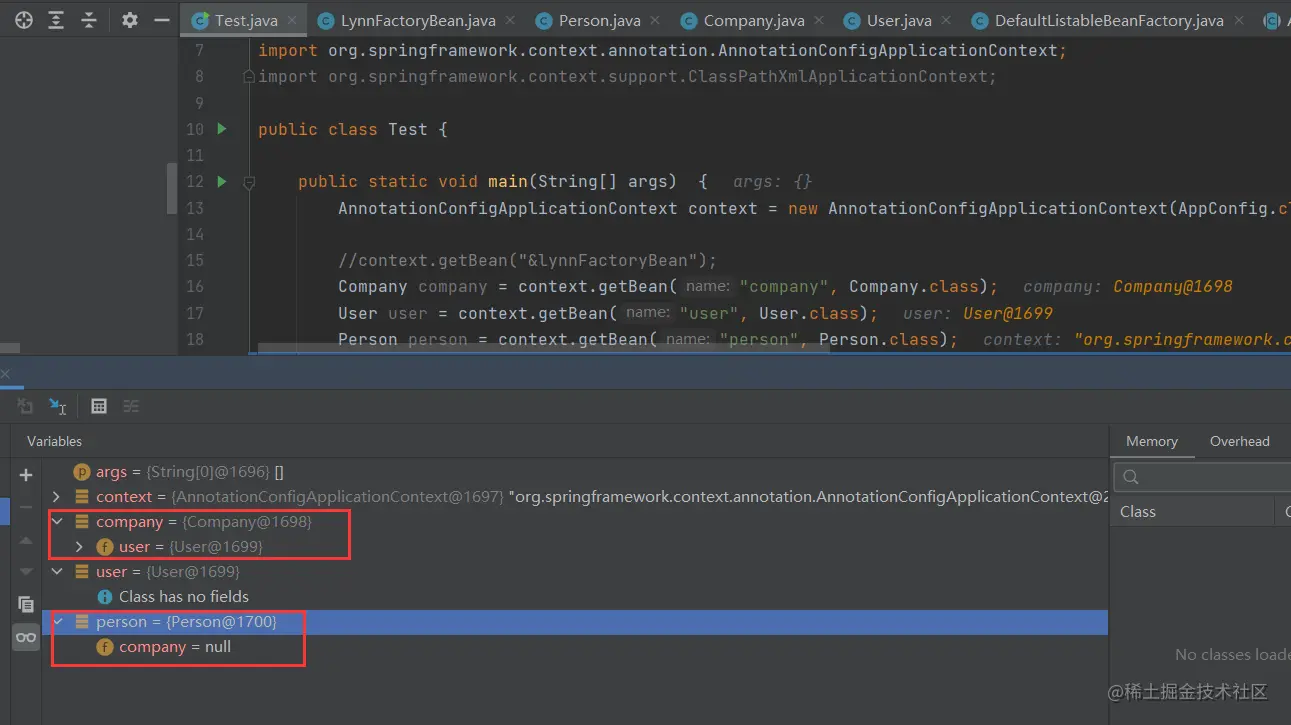Select the args variable row
1291x725 pixels.
(x=575, y=472)
